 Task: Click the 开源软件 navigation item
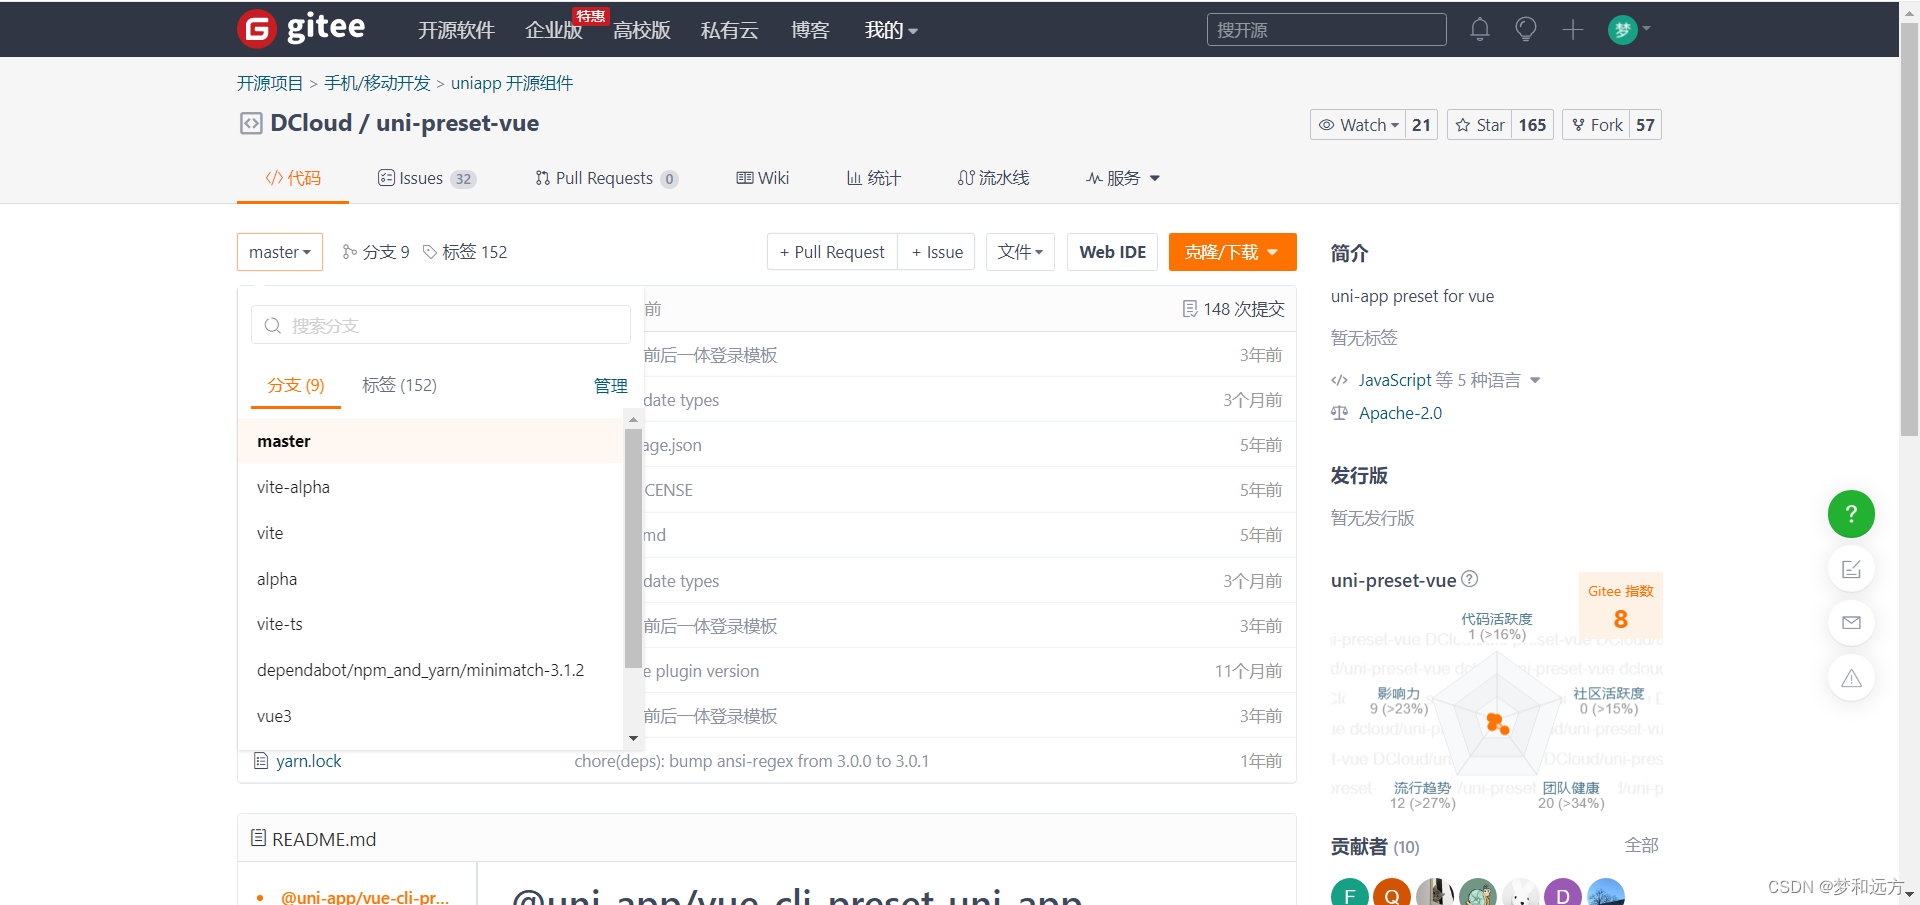point(456,30)
